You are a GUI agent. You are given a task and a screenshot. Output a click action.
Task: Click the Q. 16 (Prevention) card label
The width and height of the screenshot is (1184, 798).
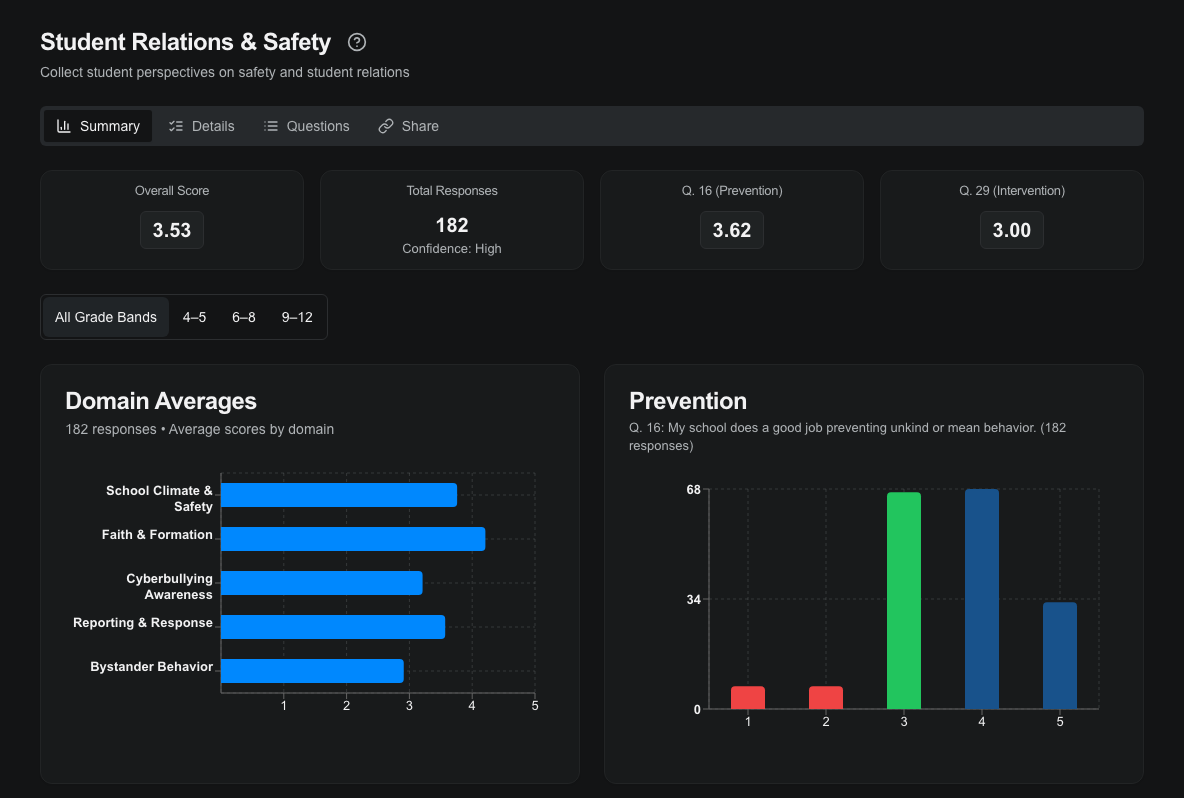[732, 191]
